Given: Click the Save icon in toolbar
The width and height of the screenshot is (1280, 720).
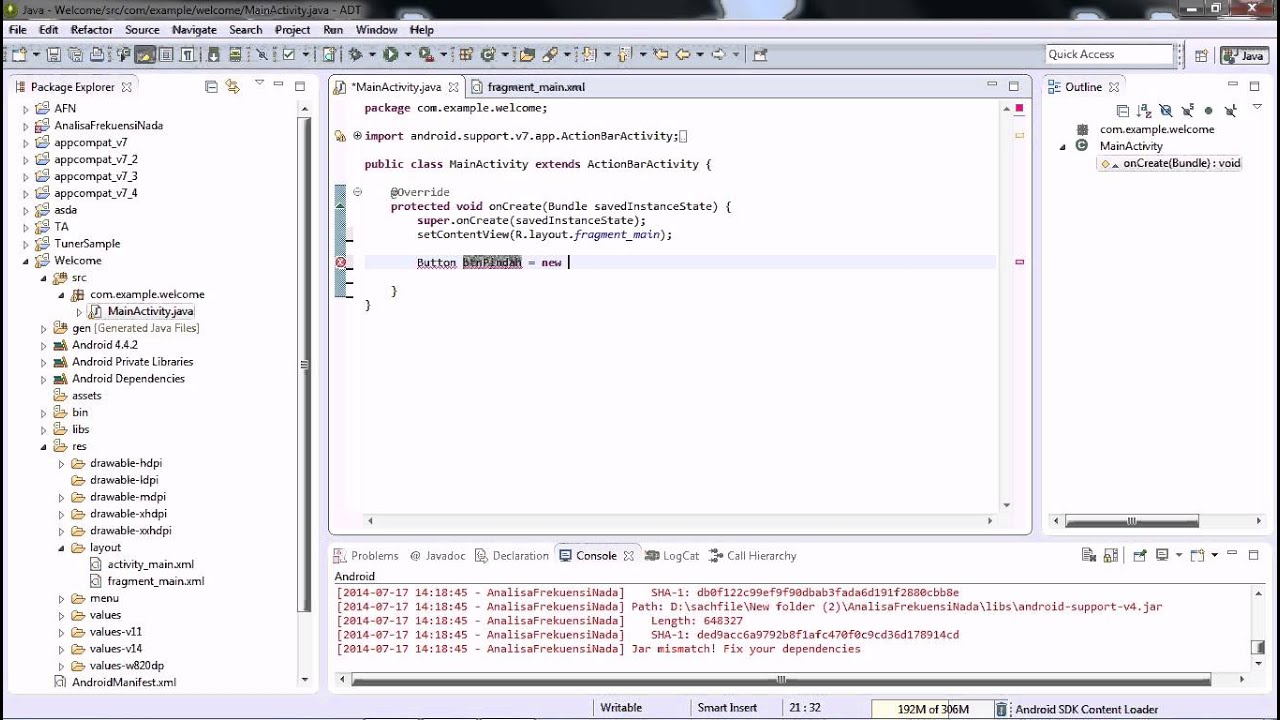Looking at the screenshot, I should [53, 55].
